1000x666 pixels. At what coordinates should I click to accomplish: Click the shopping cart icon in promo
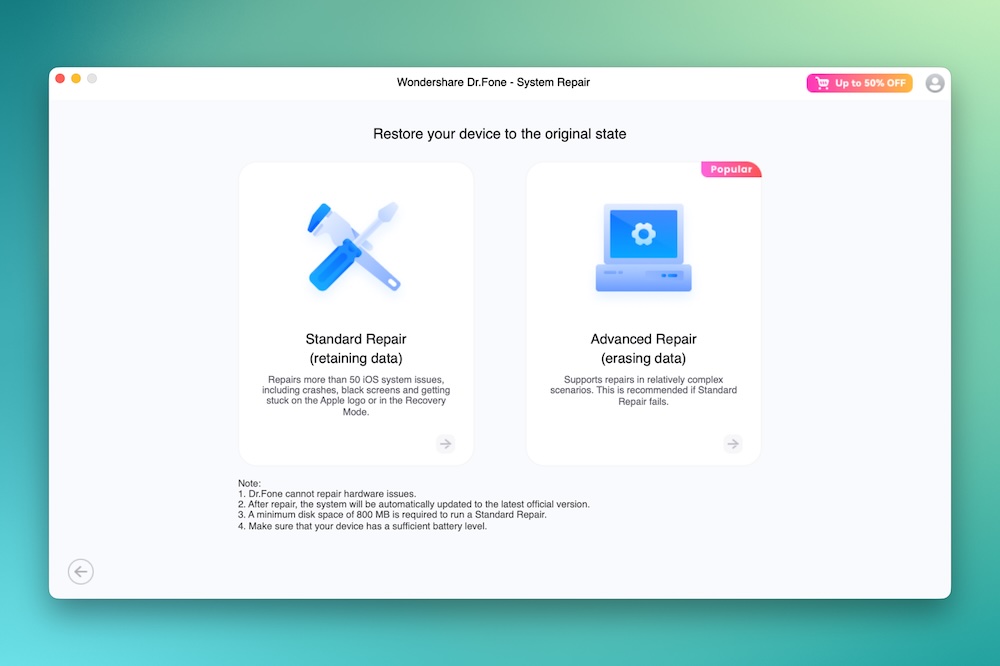823,83
